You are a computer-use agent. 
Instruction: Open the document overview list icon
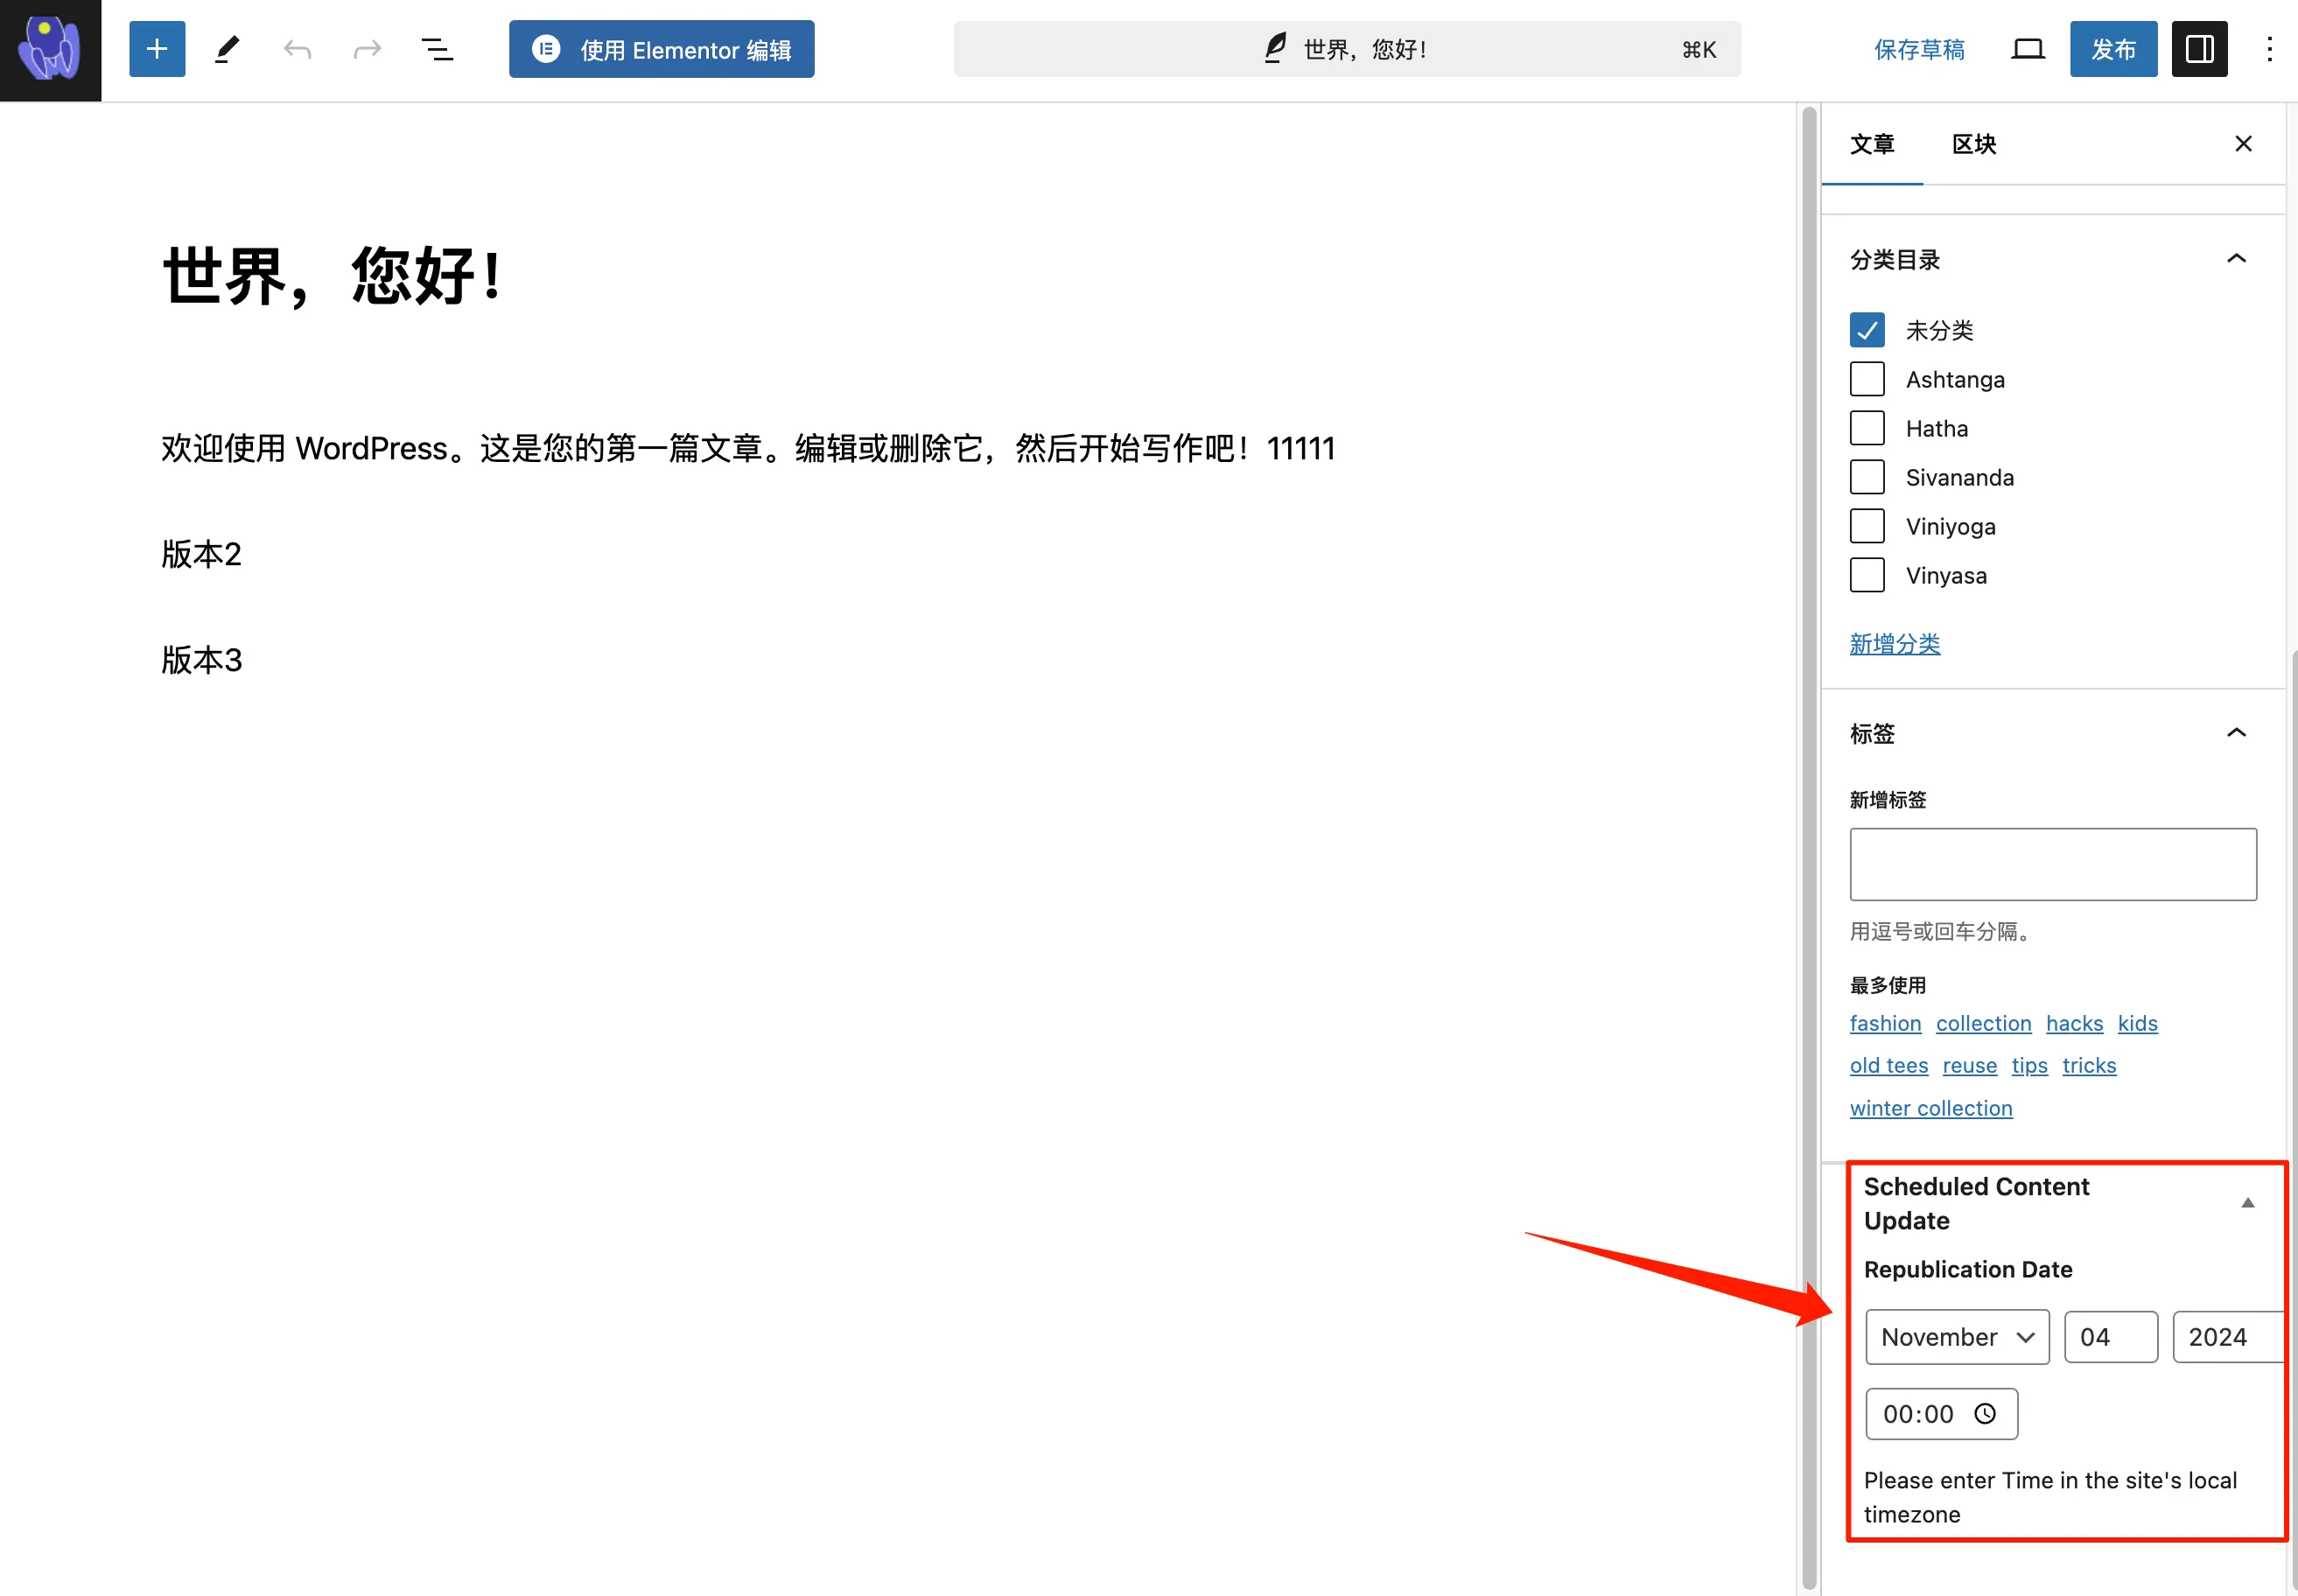[x=437, y=49]
